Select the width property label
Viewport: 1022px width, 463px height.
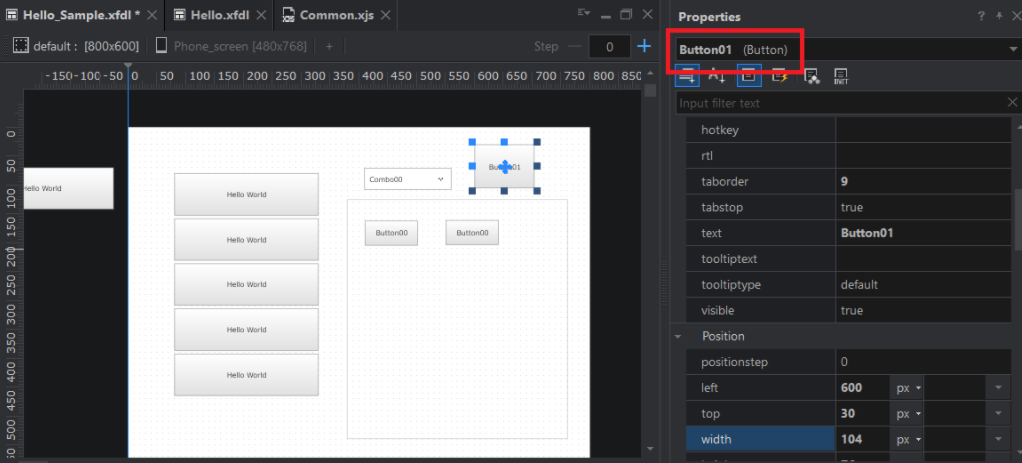coord(761,440)
